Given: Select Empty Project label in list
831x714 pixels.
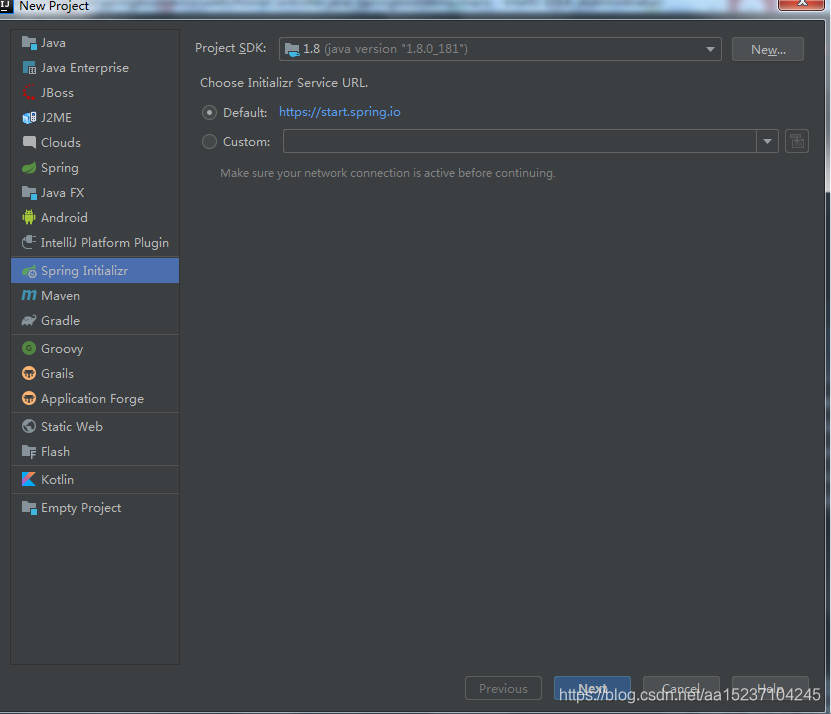Looking at the screenshot, I should [81, 508].
